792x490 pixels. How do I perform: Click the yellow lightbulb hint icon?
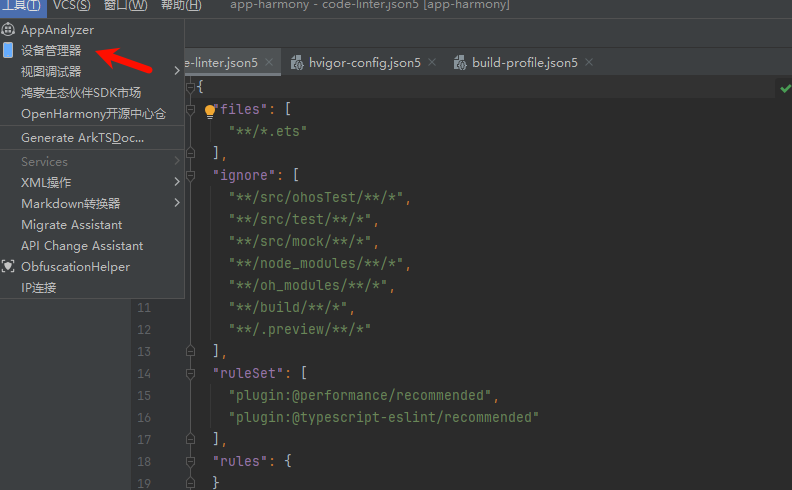coord(210,111)
